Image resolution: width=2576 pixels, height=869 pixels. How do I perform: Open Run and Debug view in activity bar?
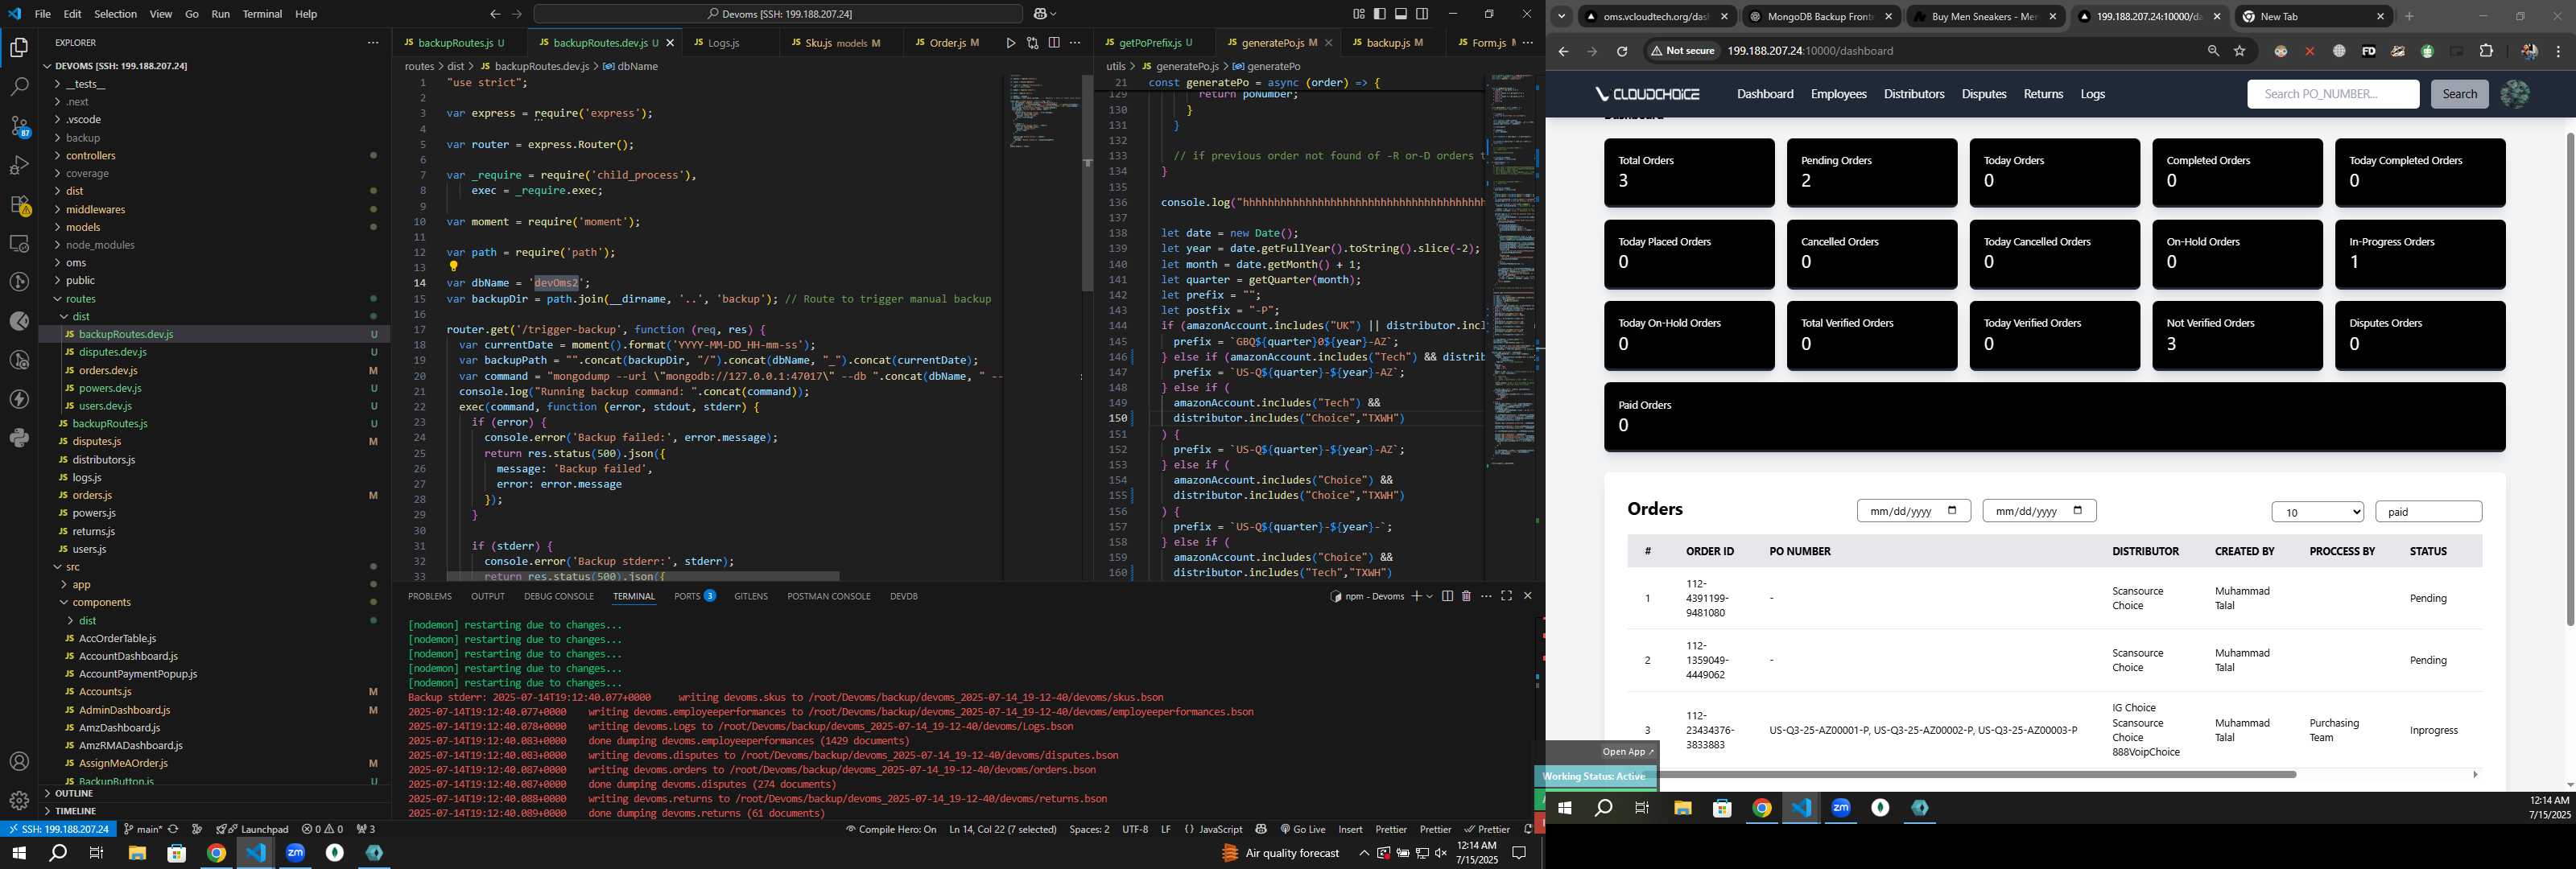(19, 165)
